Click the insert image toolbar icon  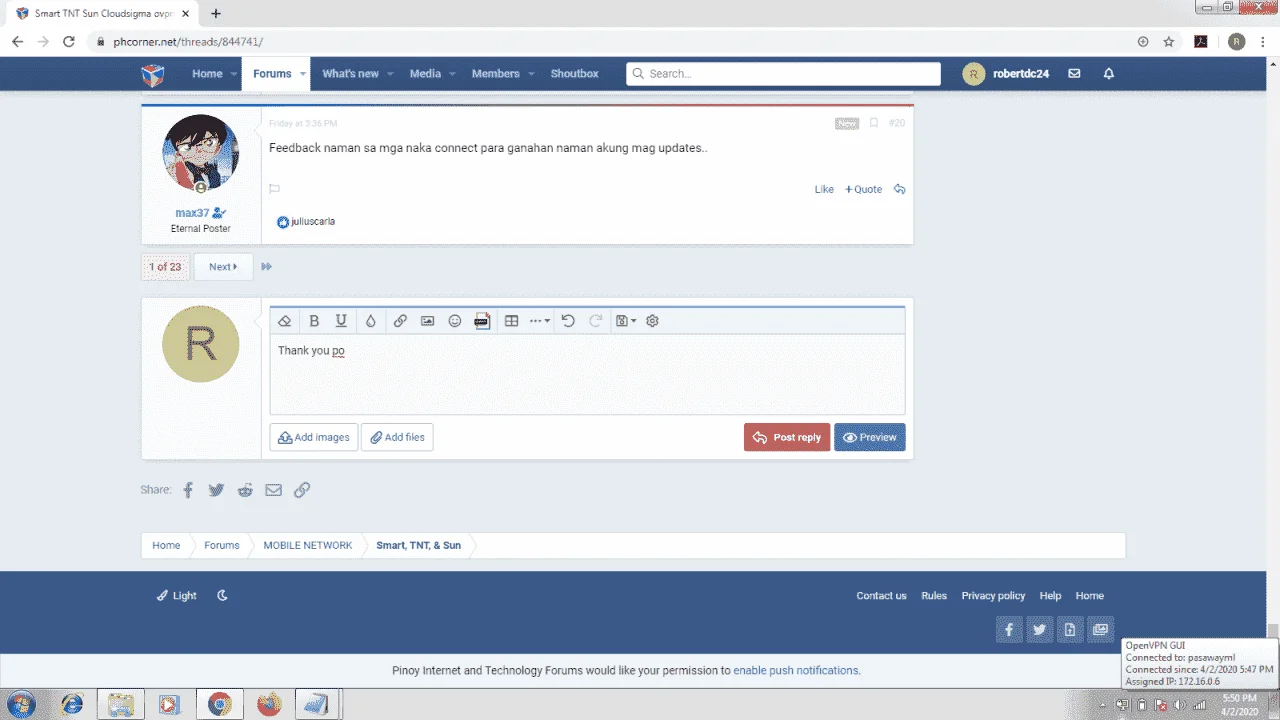[427, 321]
